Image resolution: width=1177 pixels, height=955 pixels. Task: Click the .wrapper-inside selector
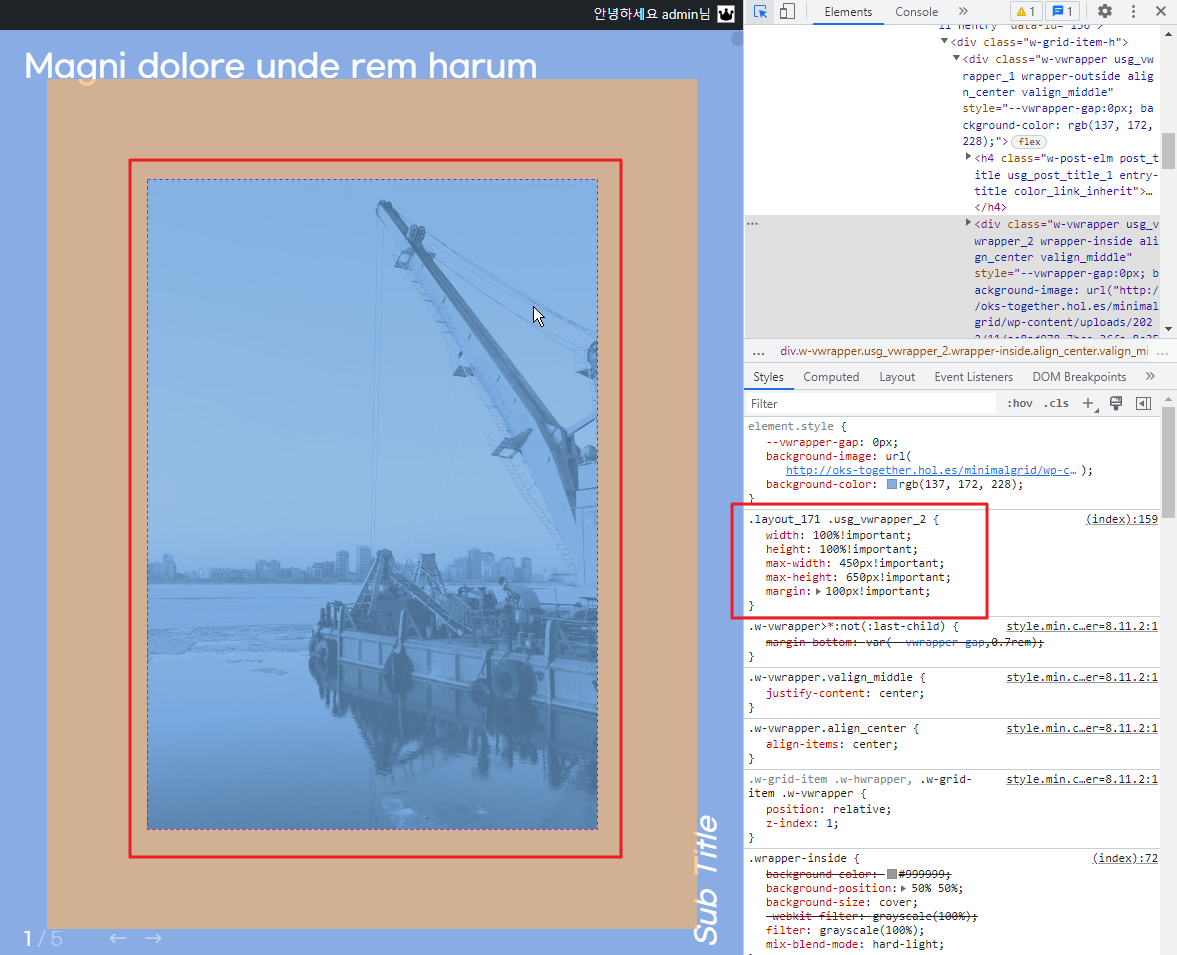(x=797, y=858)
